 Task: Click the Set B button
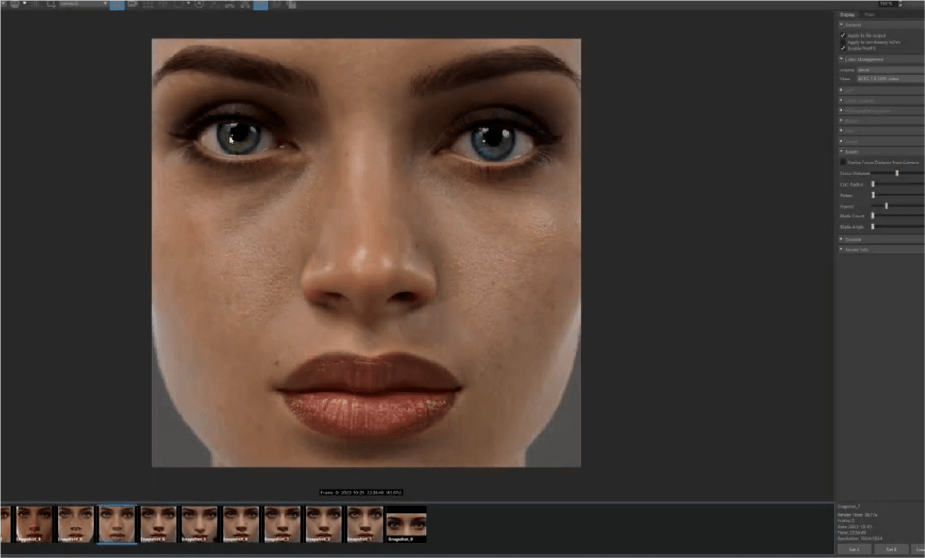(x=890, y=549)
